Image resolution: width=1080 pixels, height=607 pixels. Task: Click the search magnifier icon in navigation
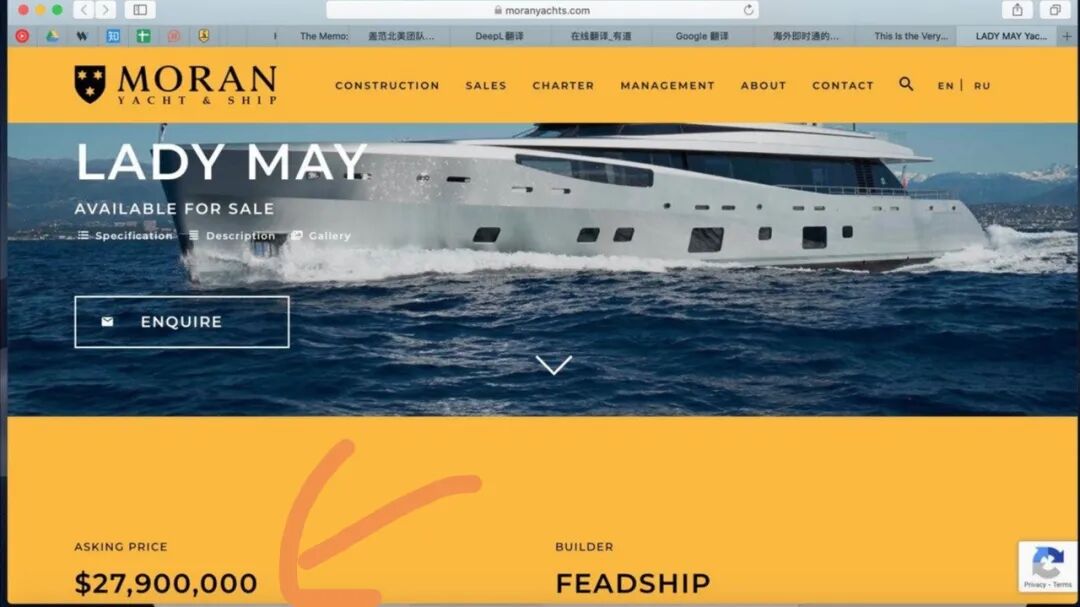(906, 84)
